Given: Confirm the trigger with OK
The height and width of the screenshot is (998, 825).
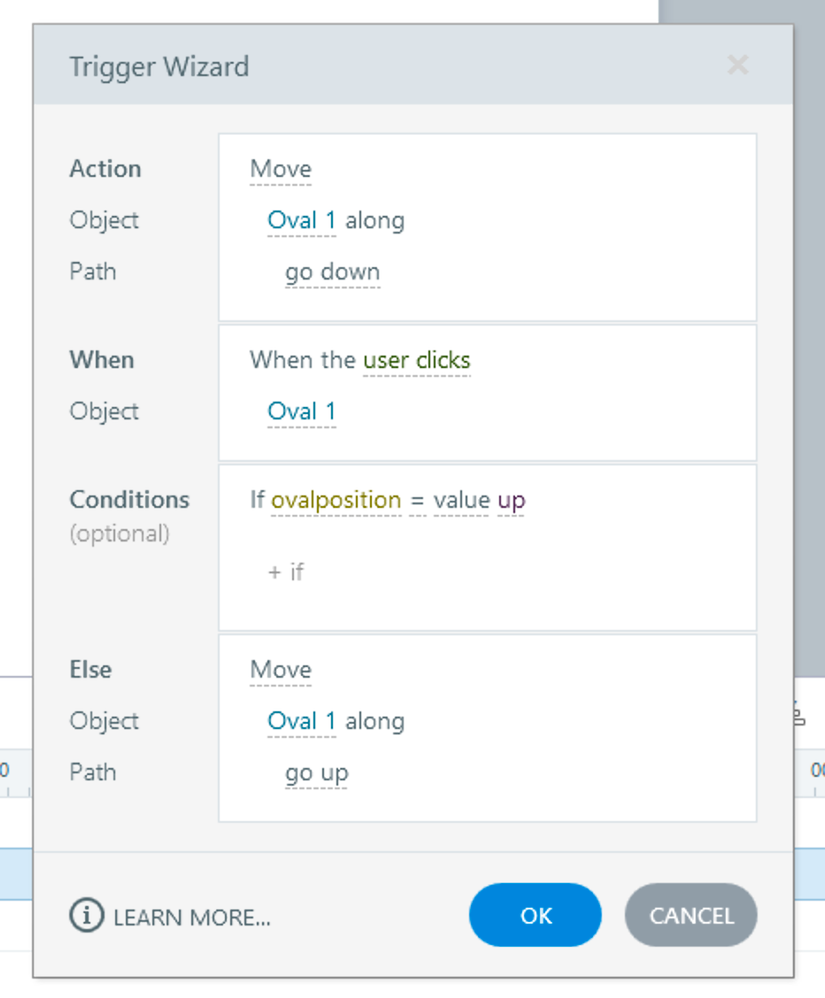Looking at the screenshot, I should 535,915.
